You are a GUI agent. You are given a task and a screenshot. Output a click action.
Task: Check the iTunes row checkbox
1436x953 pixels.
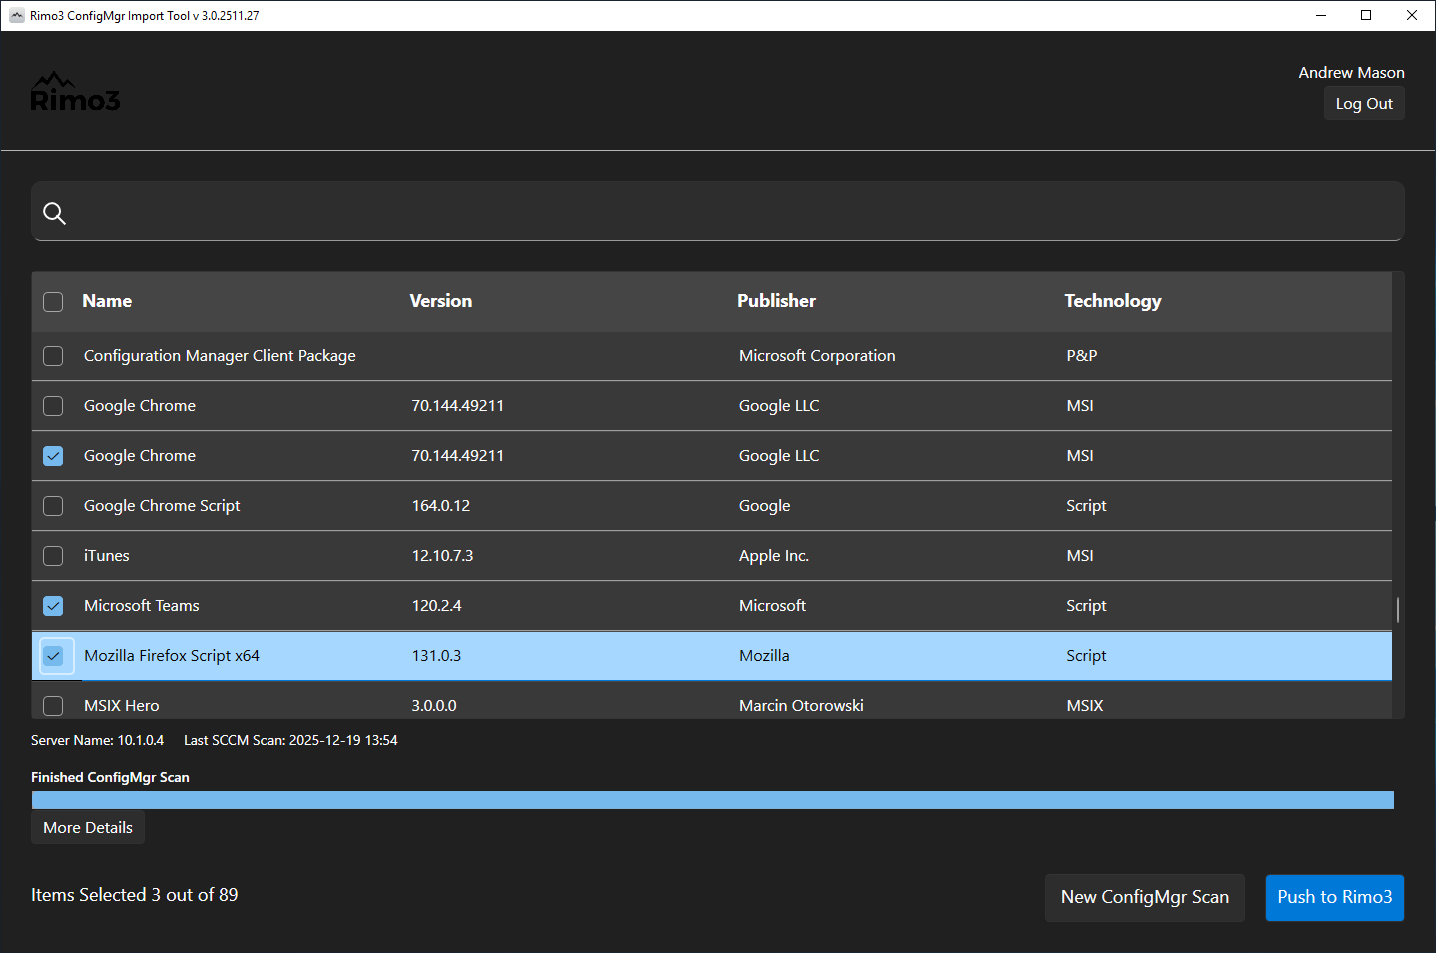click(53, 556)
